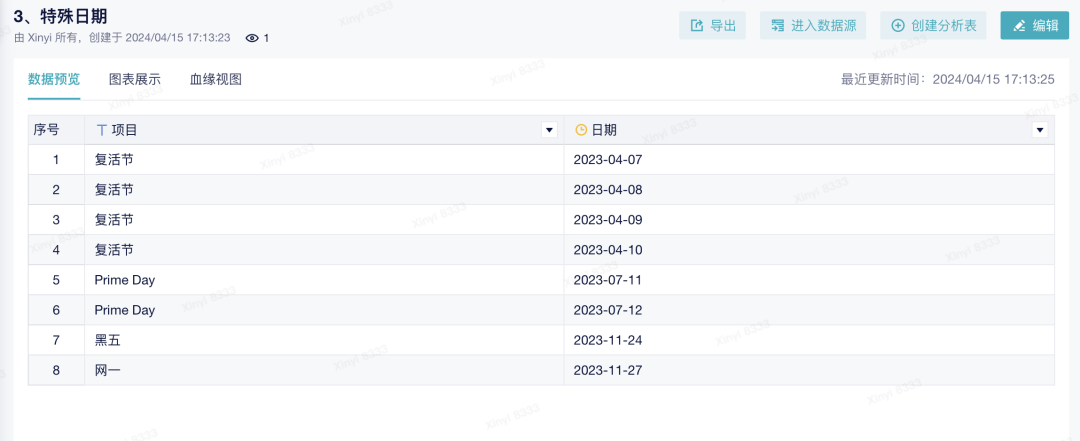Click row number 1 cell

click(x=56, y=160)
